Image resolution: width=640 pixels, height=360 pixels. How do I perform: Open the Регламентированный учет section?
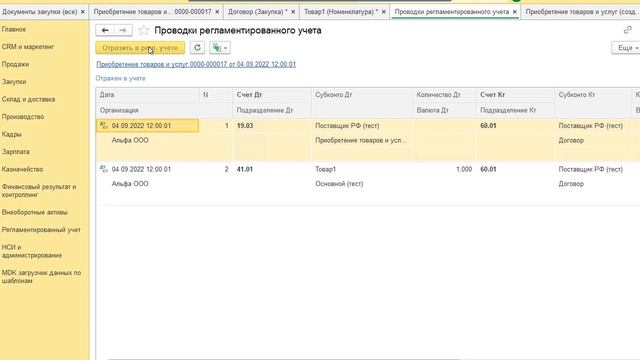[41, 230]
